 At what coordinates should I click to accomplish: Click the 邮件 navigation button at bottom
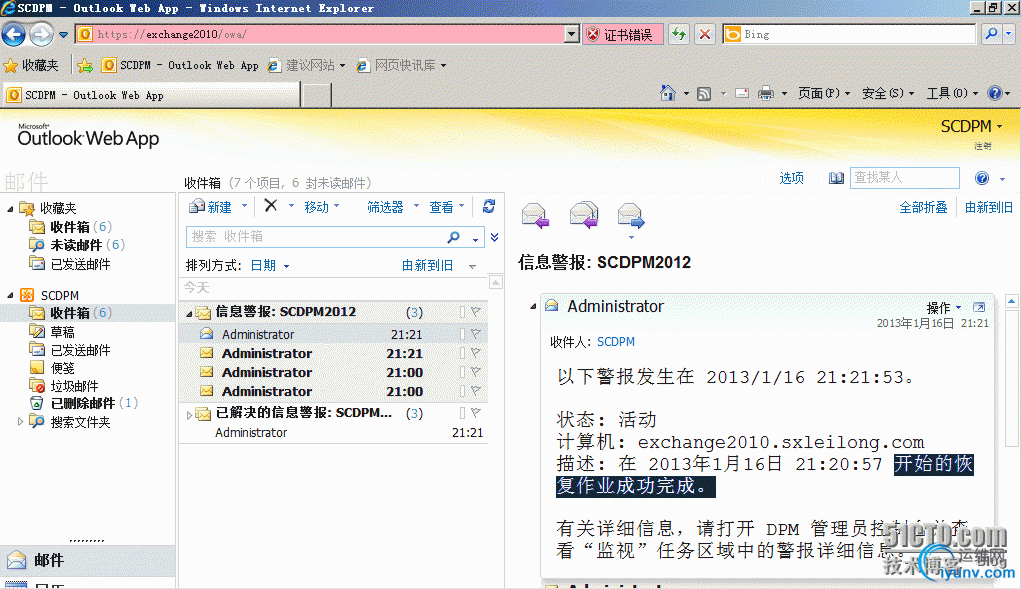pyautogui.click(x=88, y=560)
